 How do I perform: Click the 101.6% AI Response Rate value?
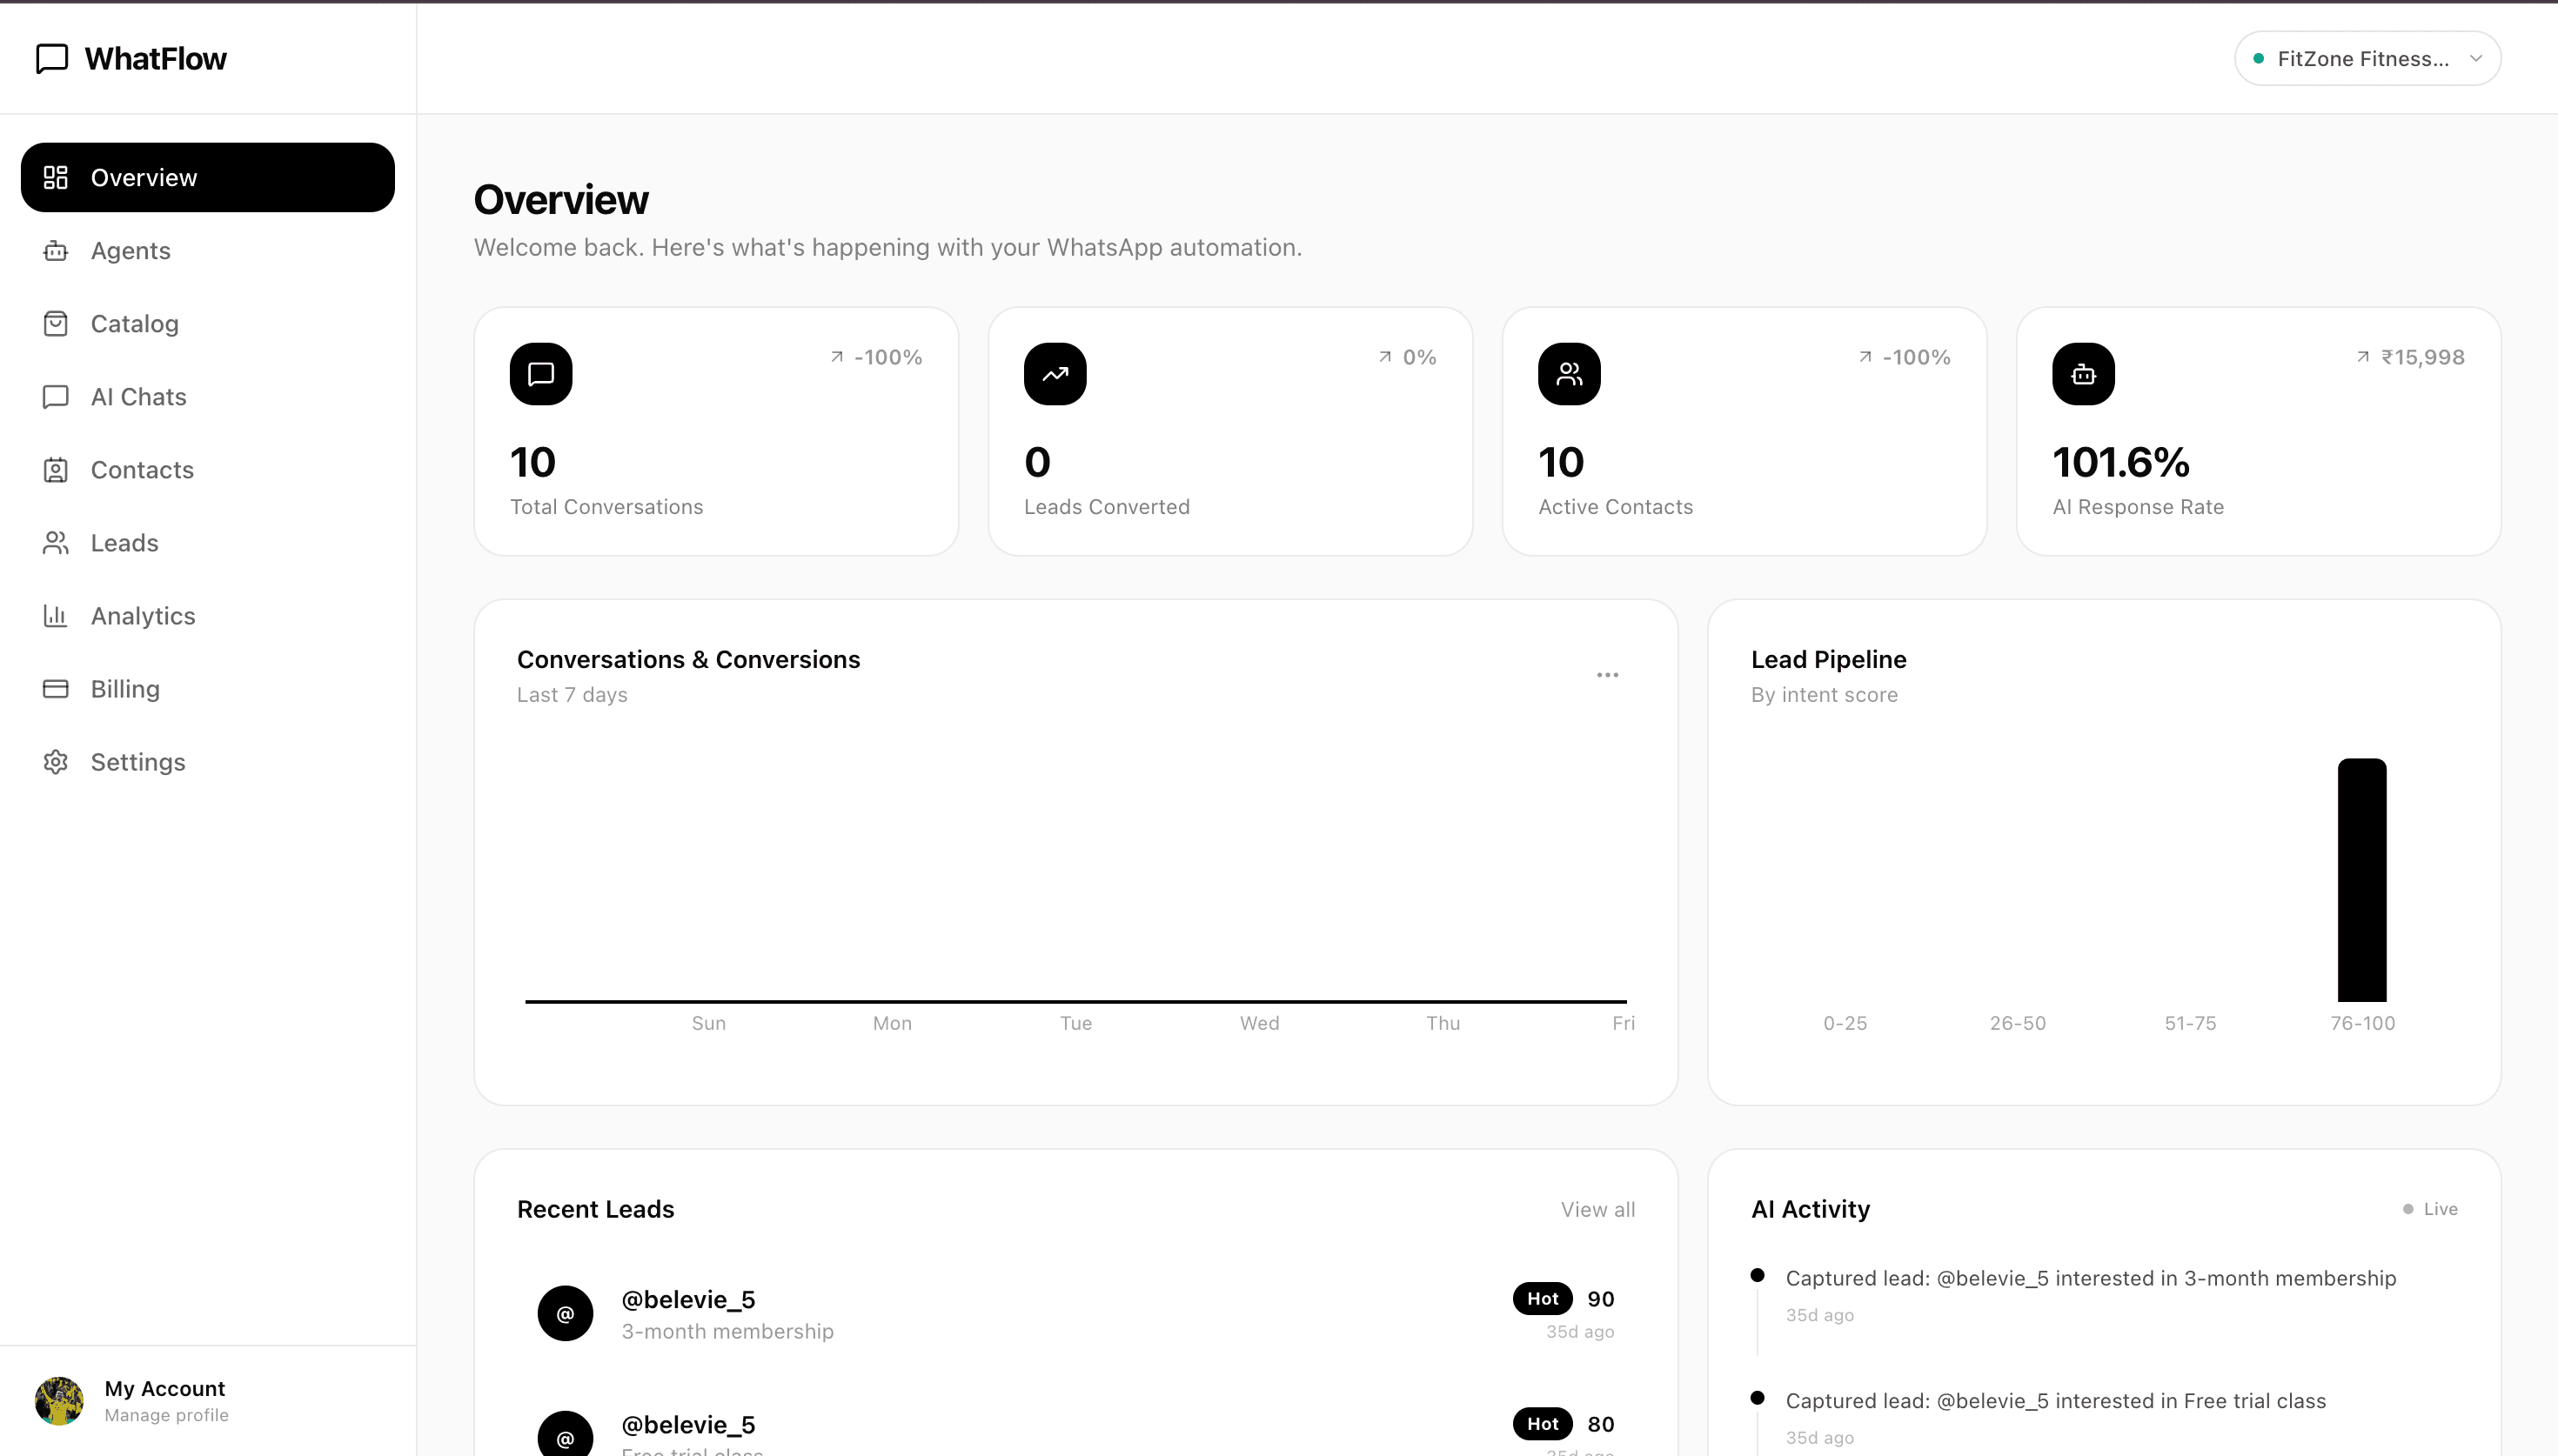(x=2121, y=462)
